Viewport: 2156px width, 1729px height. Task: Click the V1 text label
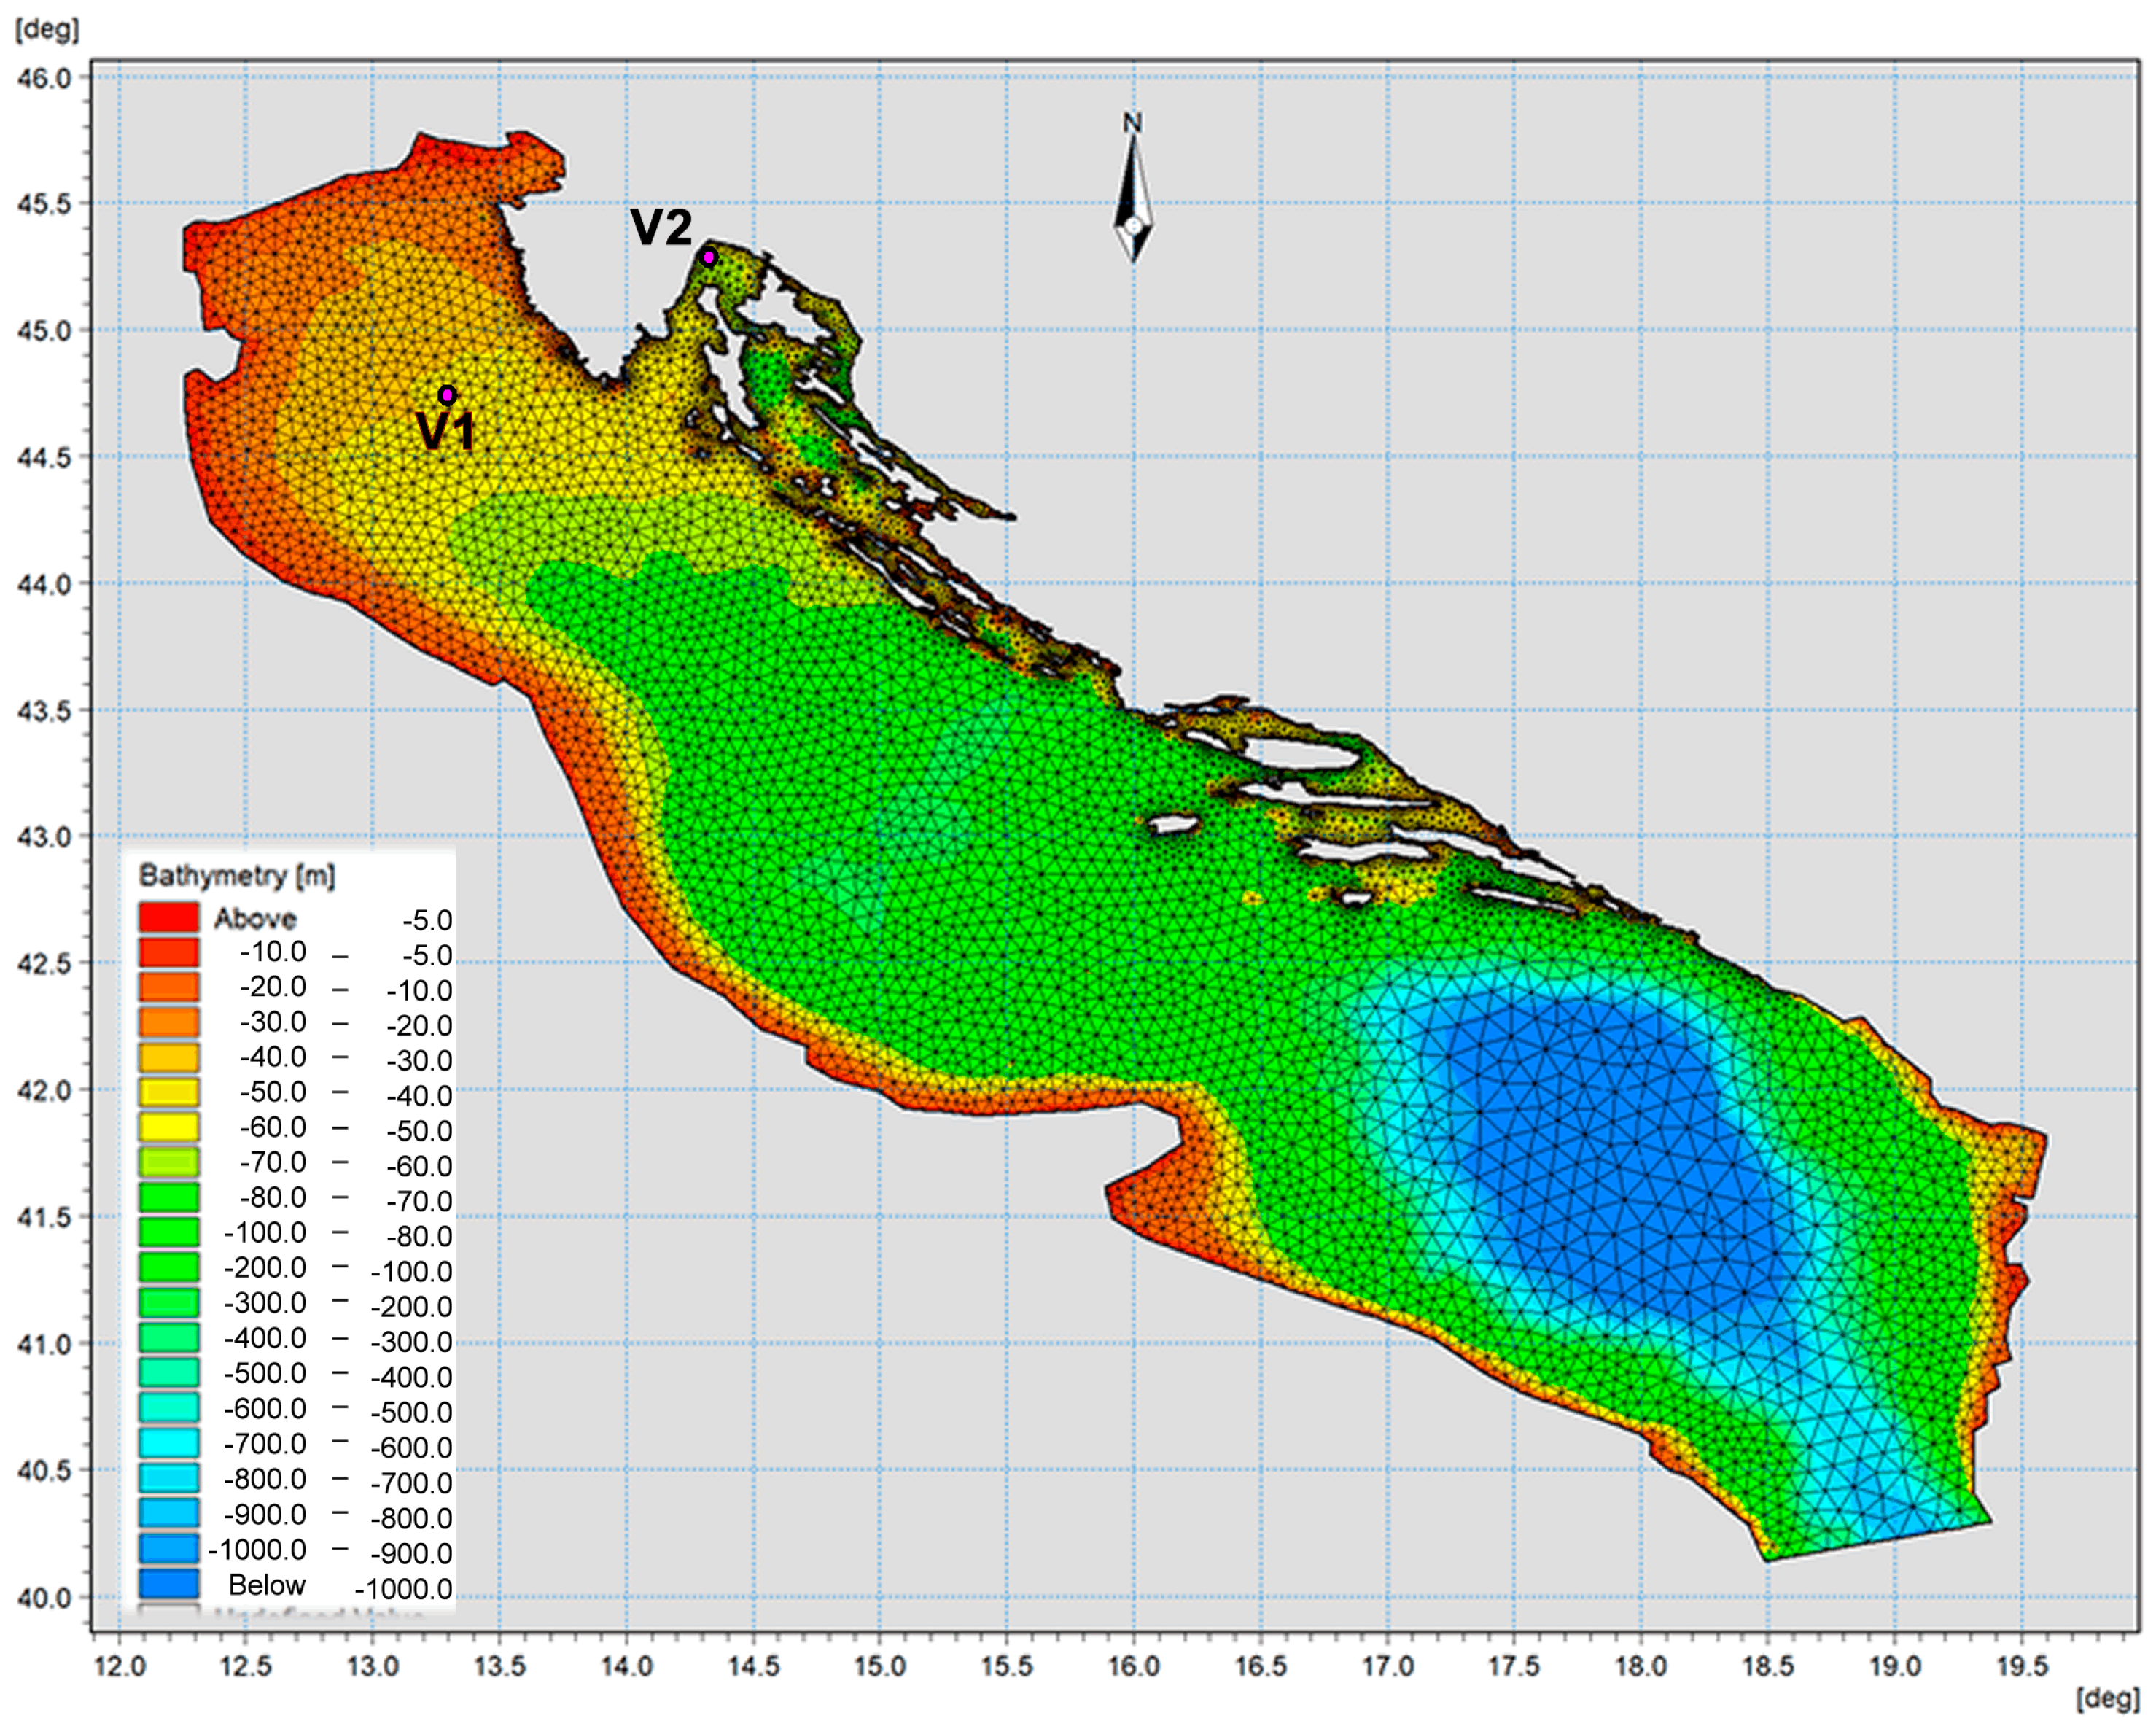click(445, 432)
